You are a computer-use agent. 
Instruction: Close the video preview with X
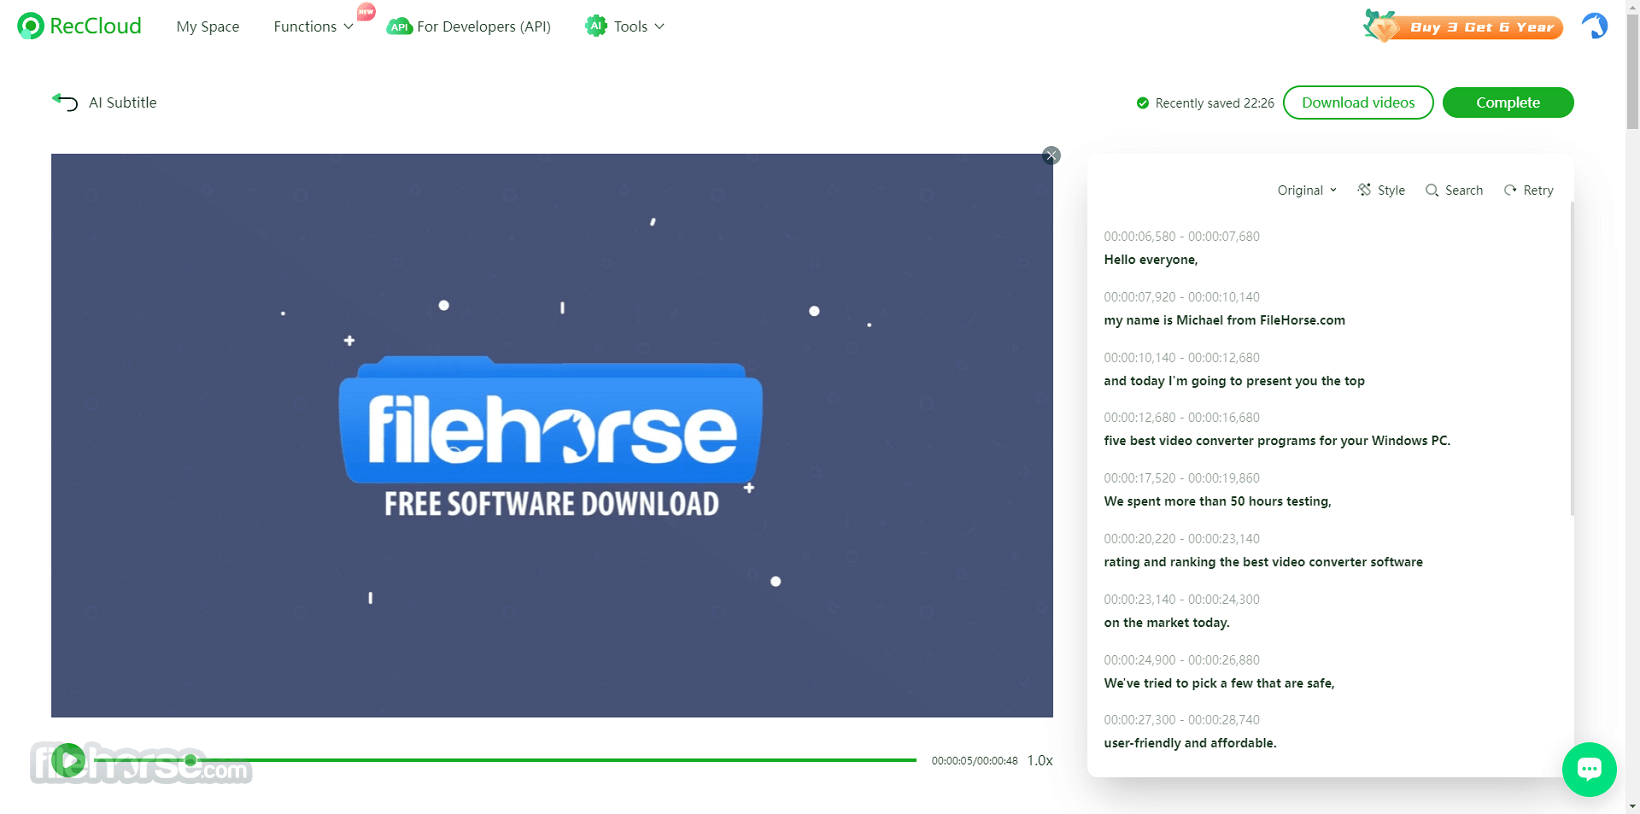click(x=1051, y=155)
